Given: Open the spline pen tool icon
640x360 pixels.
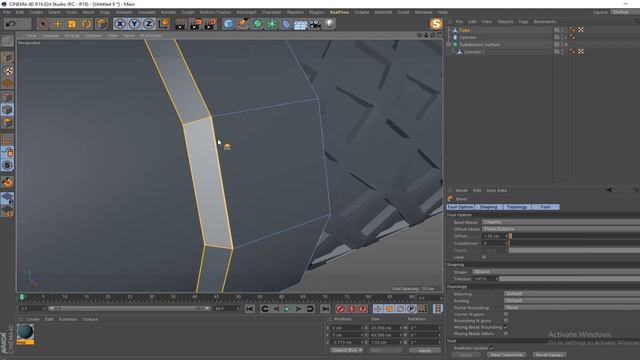Looking at the screenshot, I should click(243, 24).
